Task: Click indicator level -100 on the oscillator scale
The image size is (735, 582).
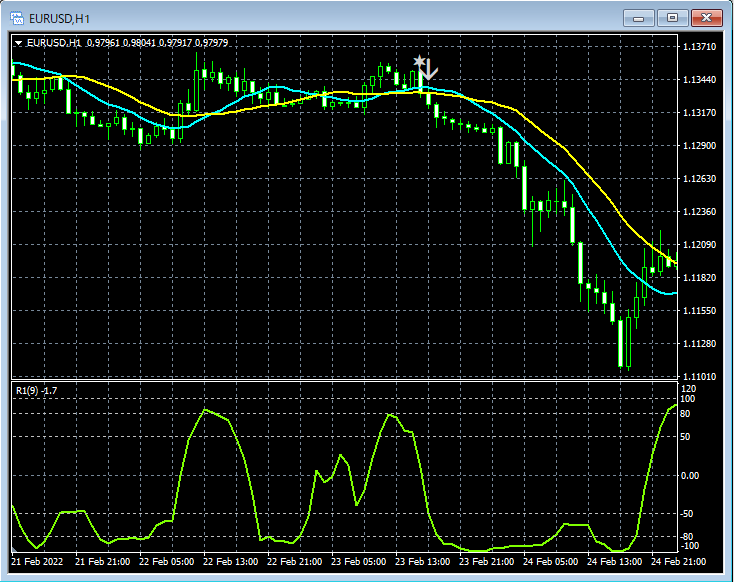Action: click(x=689, y=546)
